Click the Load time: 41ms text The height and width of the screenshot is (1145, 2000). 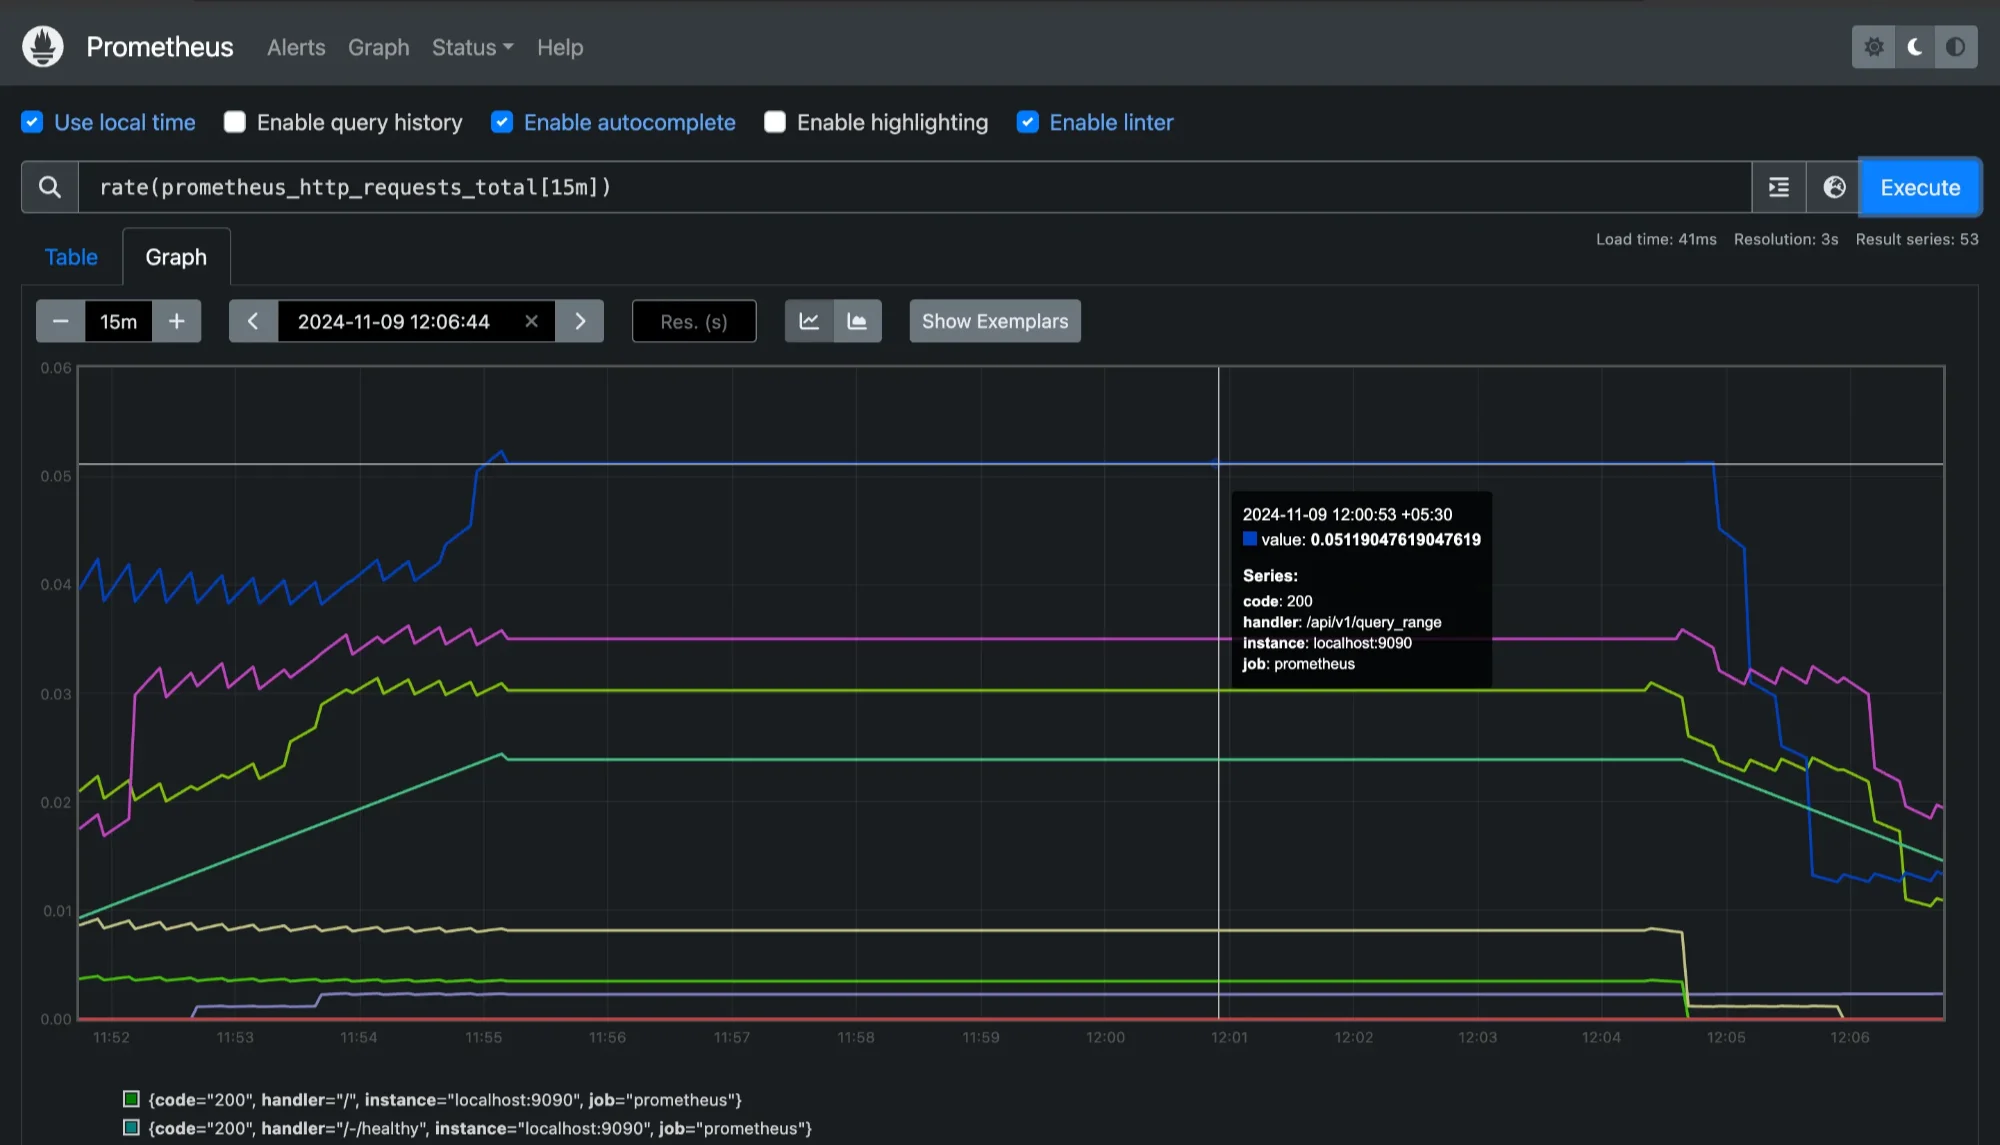click(x=1656, y=239)
